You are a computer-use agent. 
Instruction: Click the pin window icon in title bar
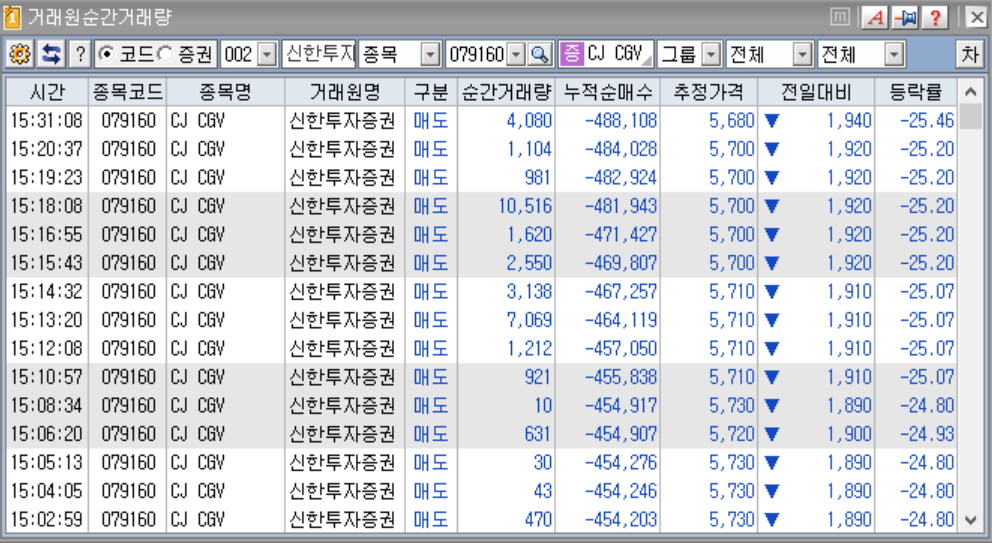click(x=905, y=18)
